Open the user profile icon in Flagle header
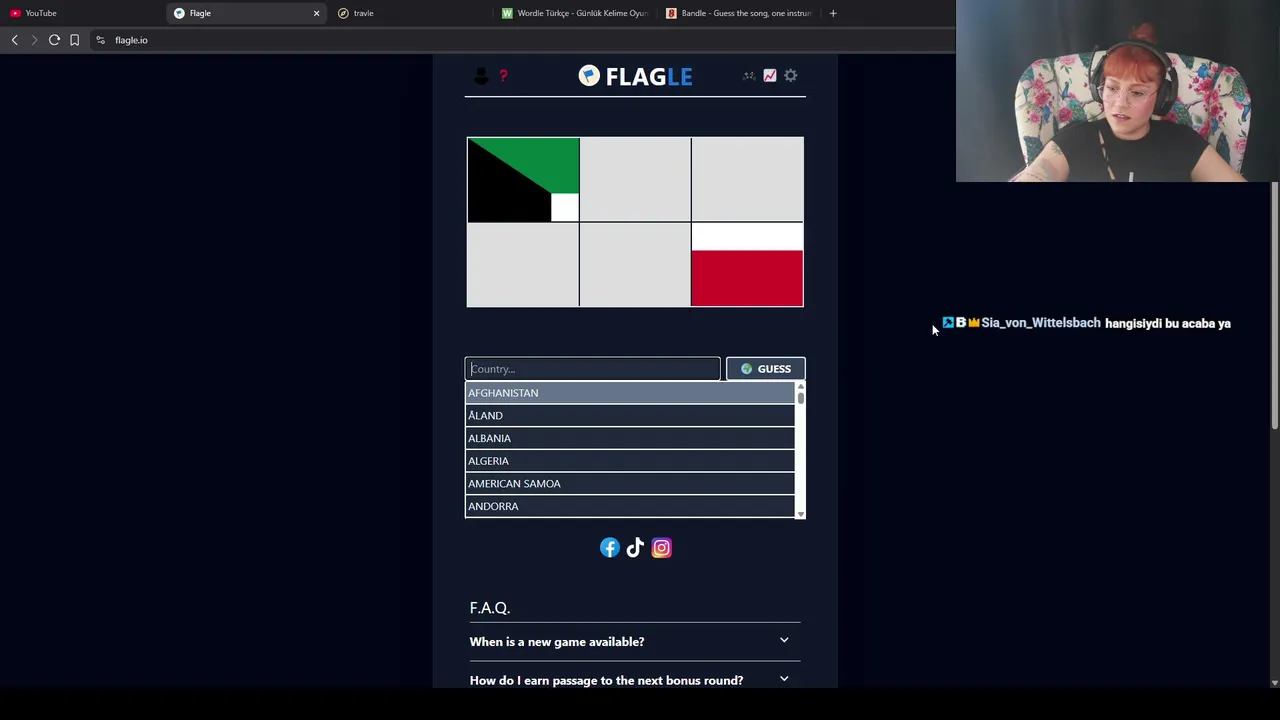The width and height of the screenshot is (1280, 720). [480, 76]
